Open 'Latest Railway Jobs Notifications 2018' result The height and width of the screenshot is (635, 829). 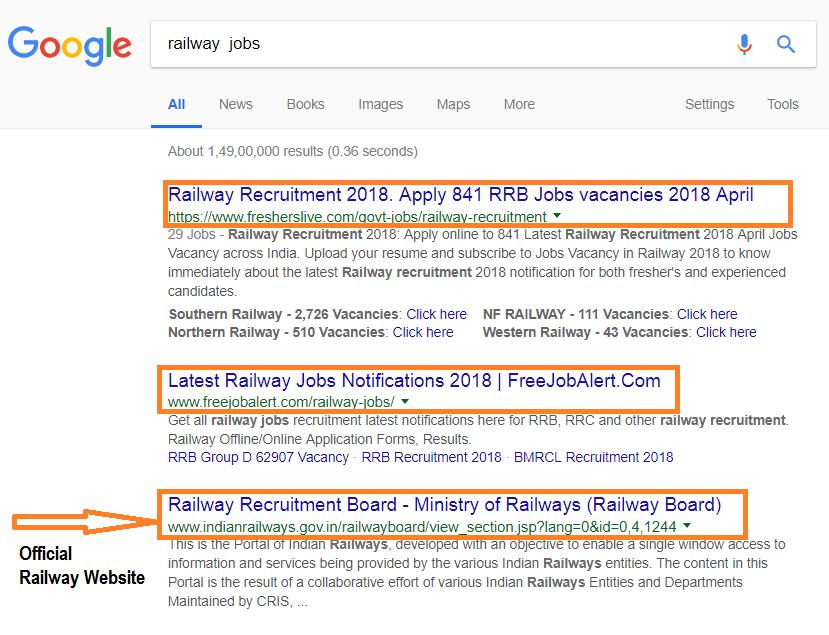414,381
